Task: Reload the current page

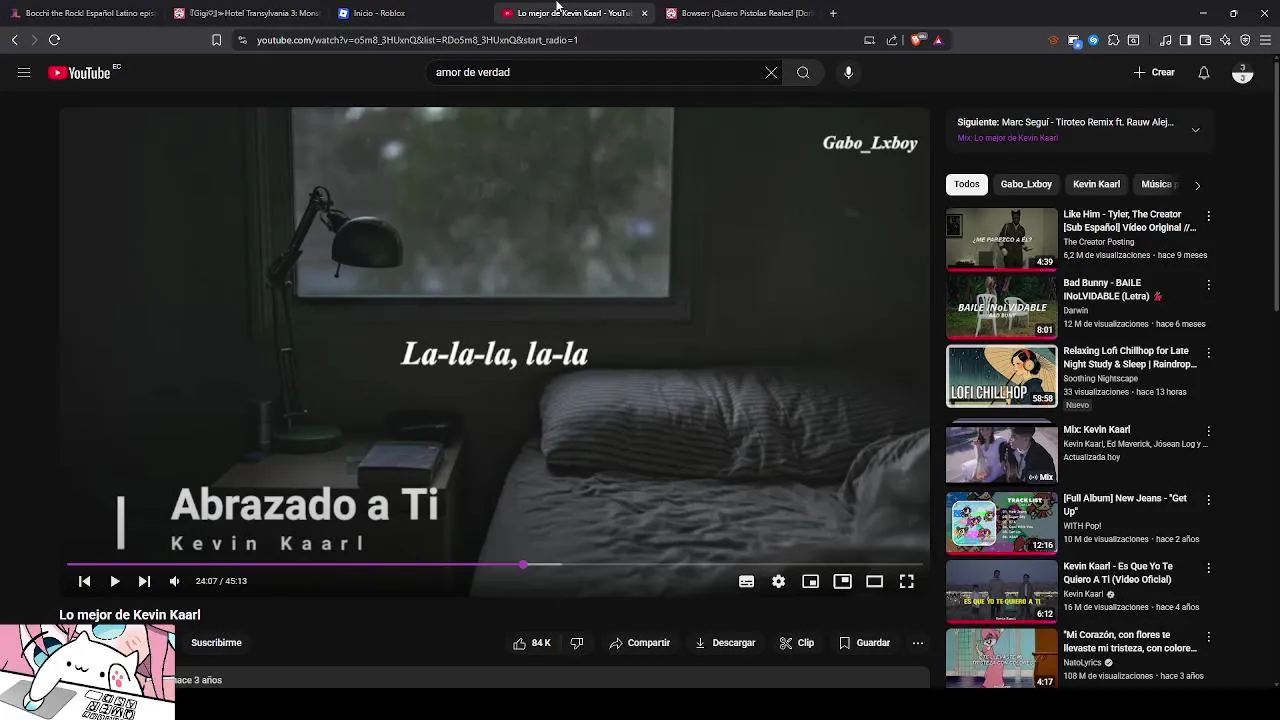Action: (54, 40)
